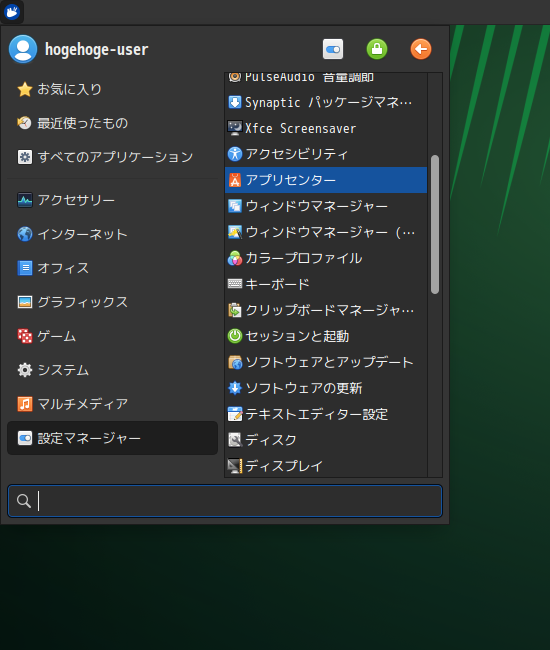The width and height of the screenshot is (550, 650).
Task: Select the お気に入り category
Action: coord(112,89)
